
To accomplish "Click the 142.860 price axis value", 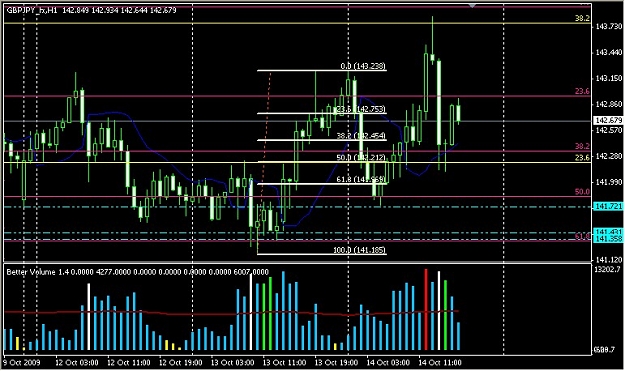I will click(x=609, y=104).
